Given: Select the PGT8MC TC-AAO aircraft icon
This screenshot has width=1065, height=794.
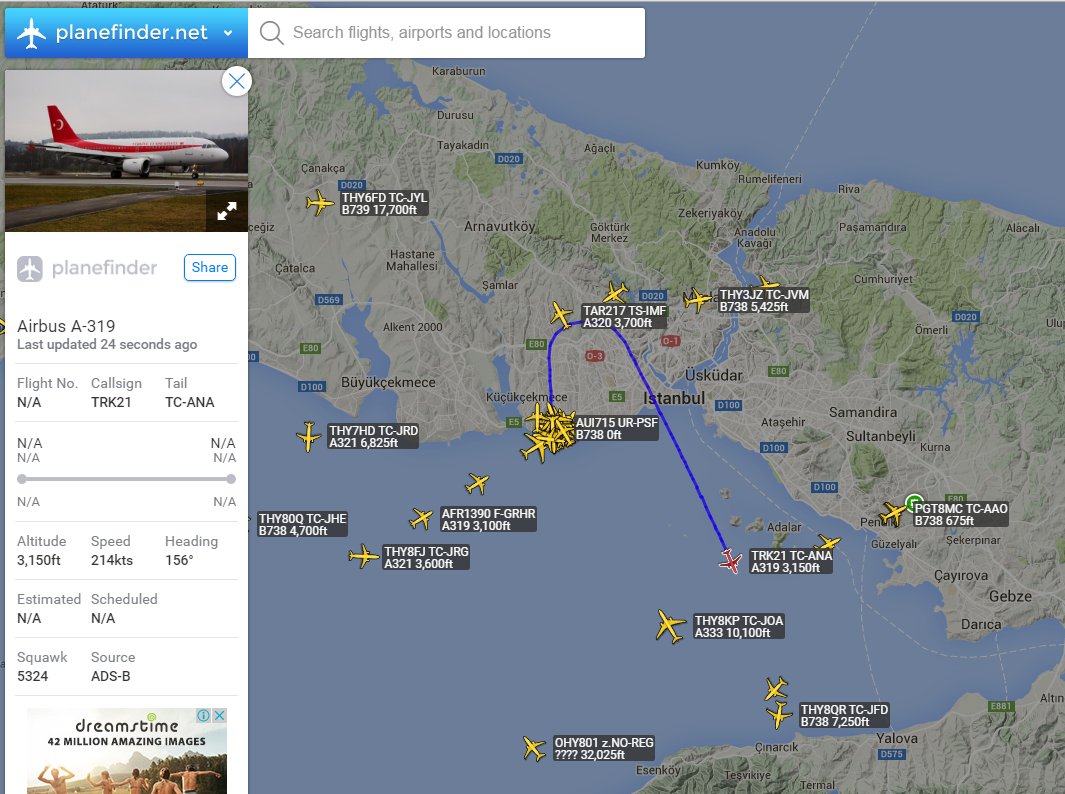Looking at the screenshot, I should pos(894,513).
